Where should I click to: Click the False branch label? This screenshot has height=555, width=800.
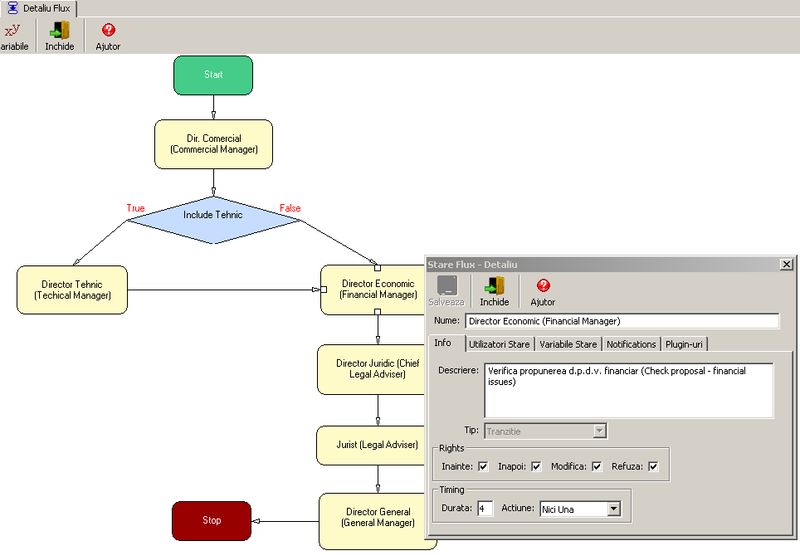point(290,208)
